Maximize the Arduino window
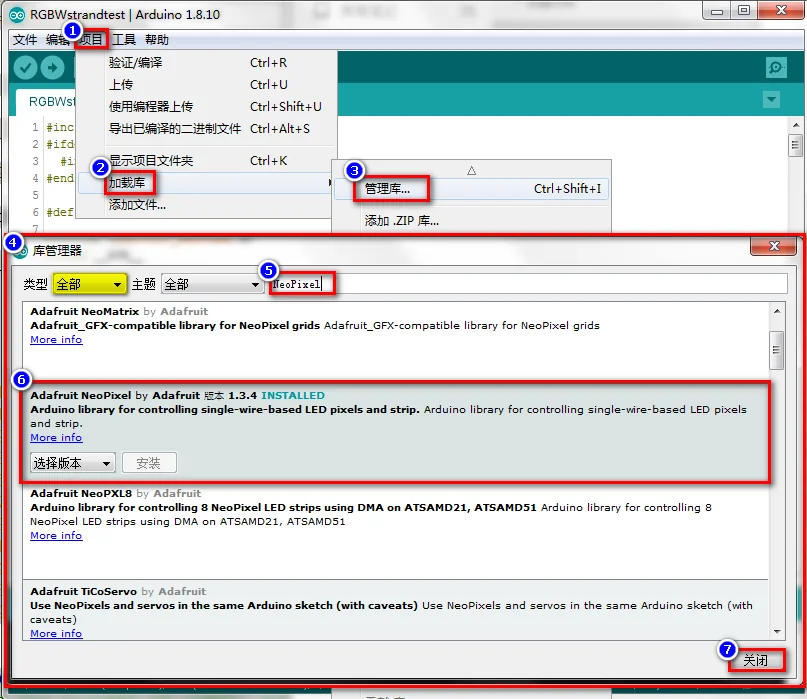807x699 pixels. pos(744,11)
